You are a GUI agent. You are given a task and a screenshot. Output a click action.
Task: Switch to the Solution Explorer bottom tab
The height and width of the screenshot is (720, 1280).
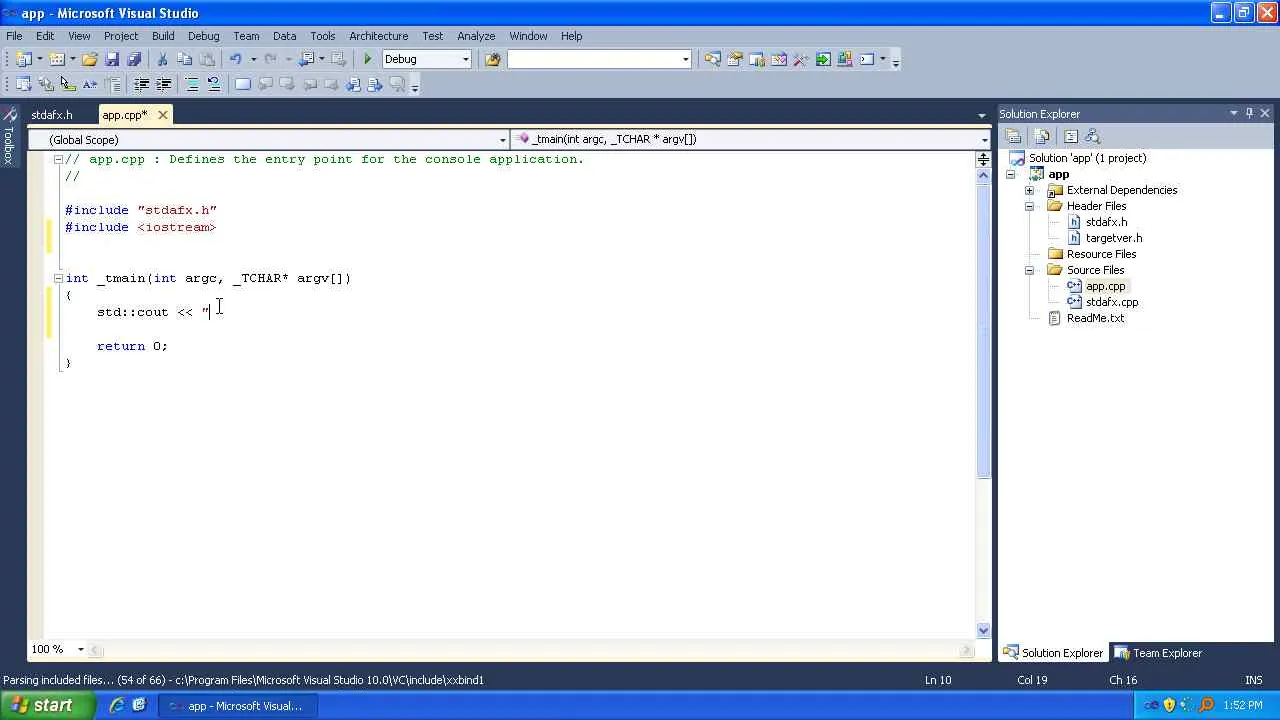[1052, 653]
